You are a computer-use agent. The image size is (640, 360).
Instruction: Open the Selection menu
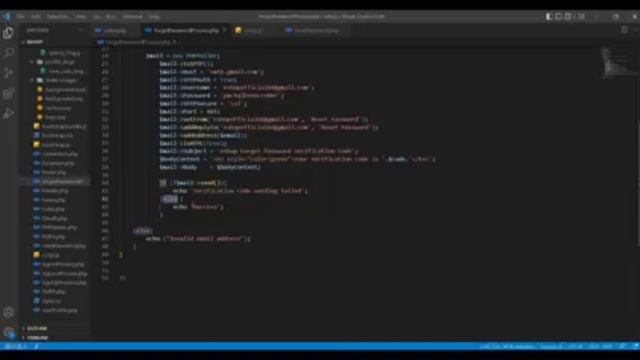click(x=57, y=17)
